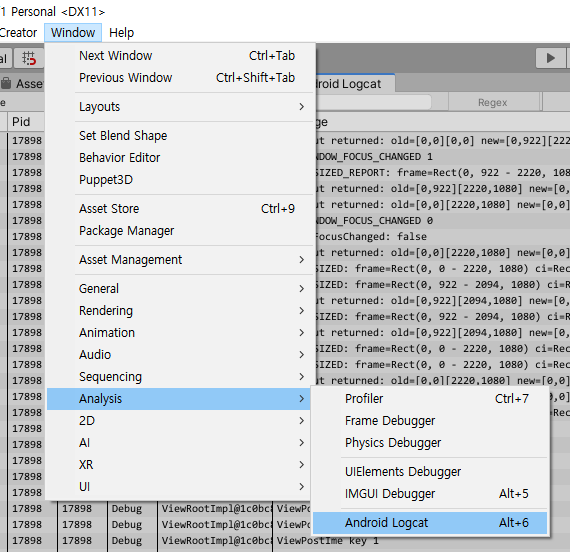Image resolution: width=570 pixels, height=552 pixels.
Task: Expand the General submenu
Action: (x=180, y=289)
